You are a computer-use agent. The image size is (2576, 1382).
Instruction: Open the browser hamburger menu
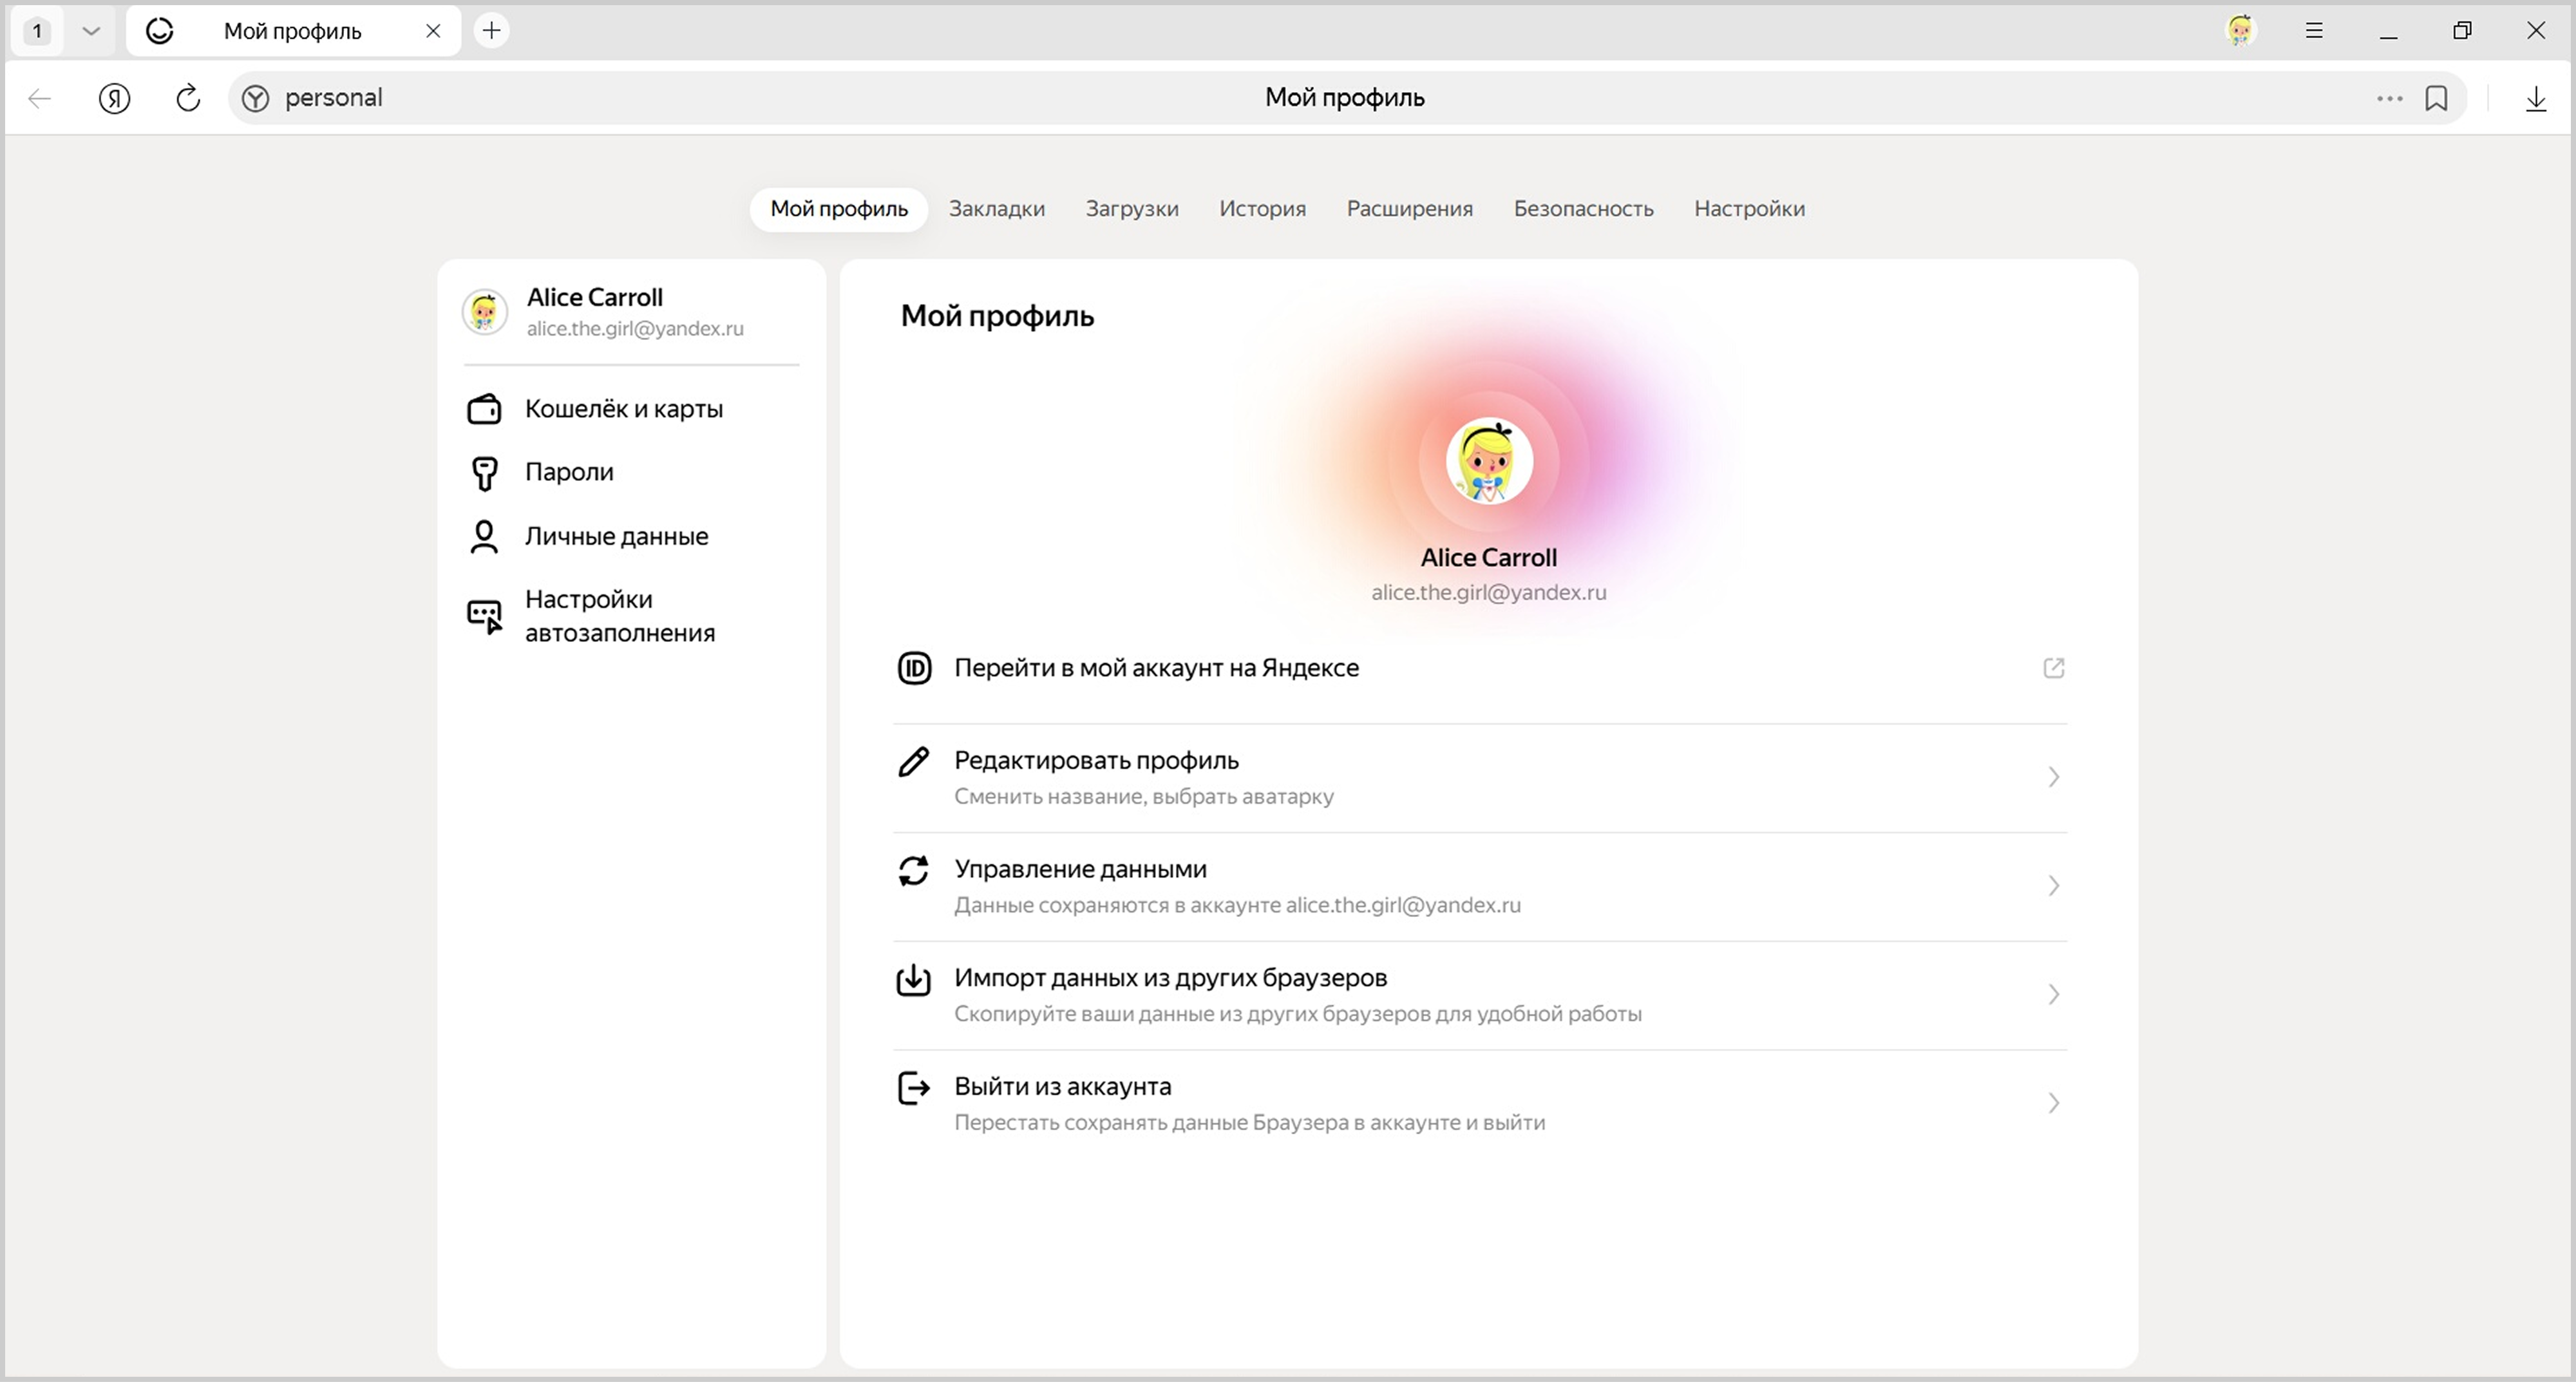click(x=2313, y=31)
